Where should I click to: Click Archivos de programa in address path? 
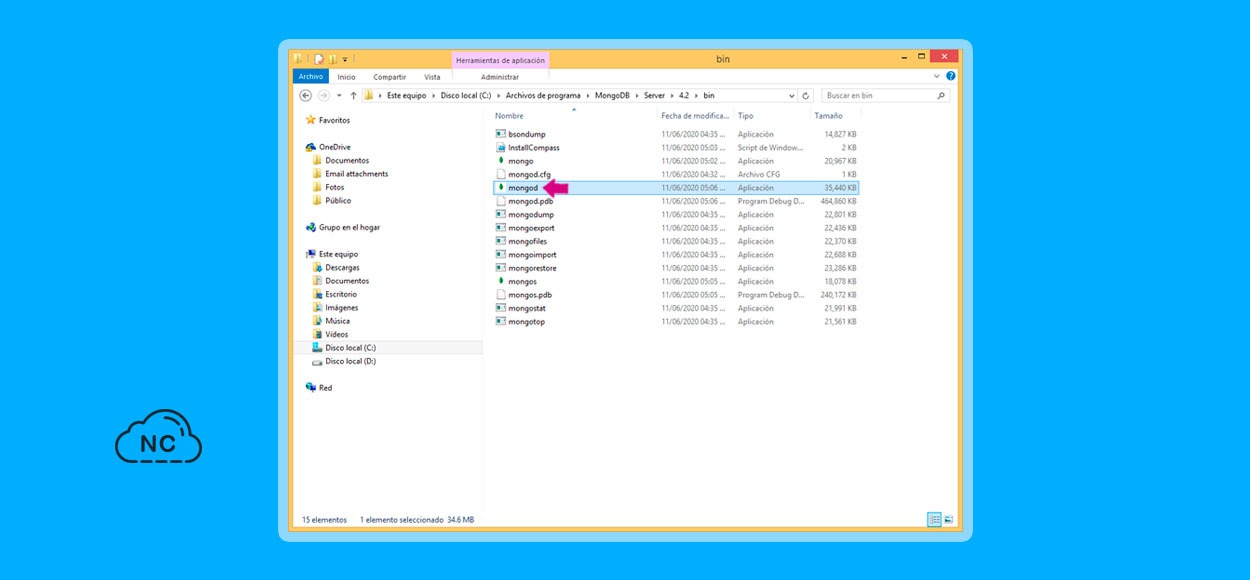click(x=543, y=96)
